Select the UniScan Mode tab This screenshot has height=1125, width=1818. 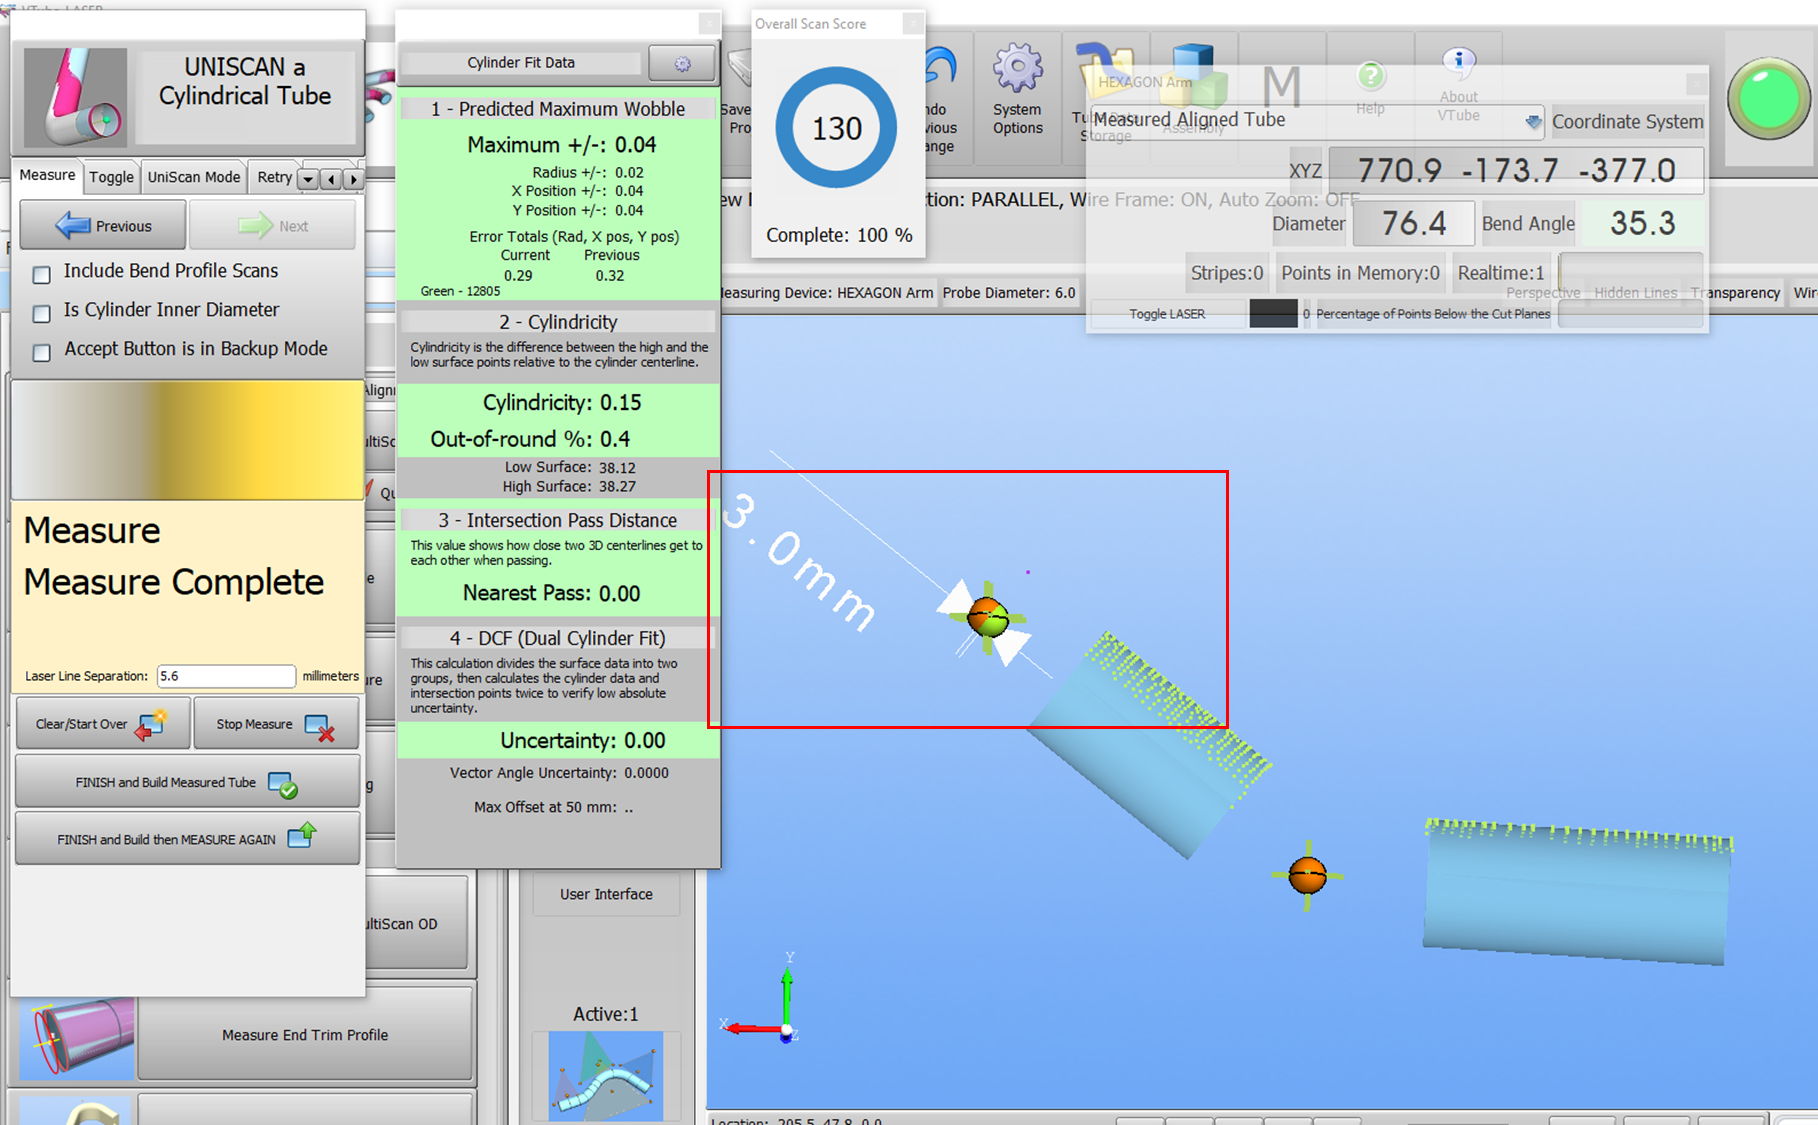[194, 177]
